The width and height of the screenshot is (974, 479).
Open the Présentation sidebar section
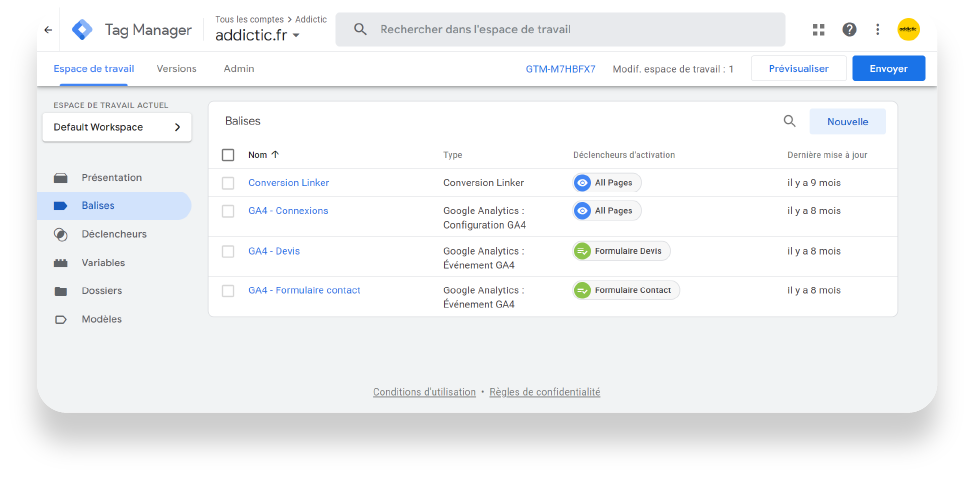111,177
